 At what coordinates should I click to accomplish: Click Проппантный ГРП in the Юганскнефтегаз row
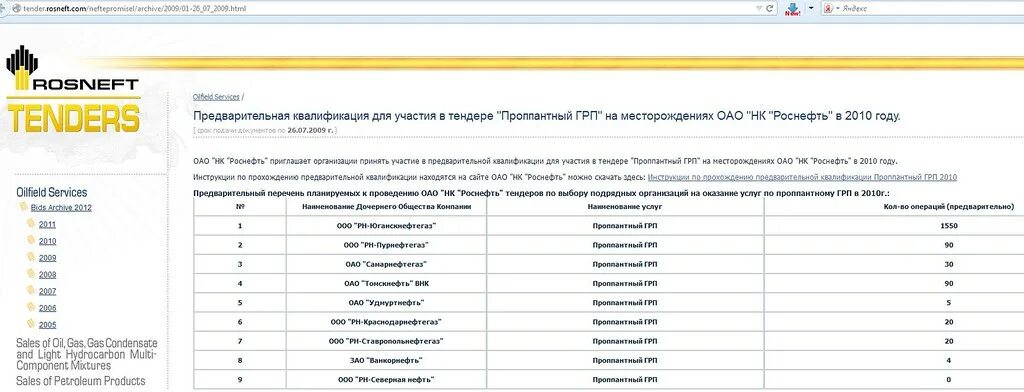coord(625,226)
